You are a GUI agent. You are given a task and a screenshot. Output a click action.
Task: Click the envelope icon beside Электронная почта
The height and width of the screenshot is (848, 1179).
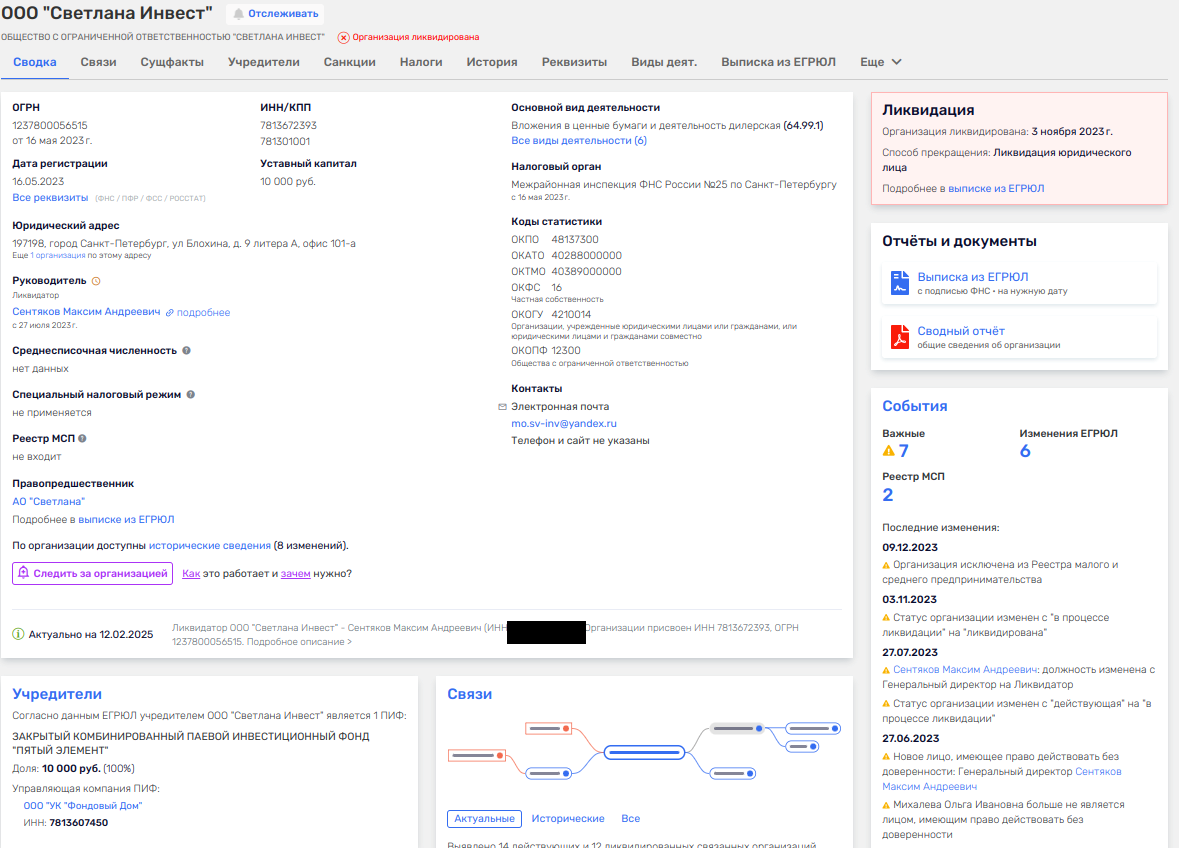[502, 407]
